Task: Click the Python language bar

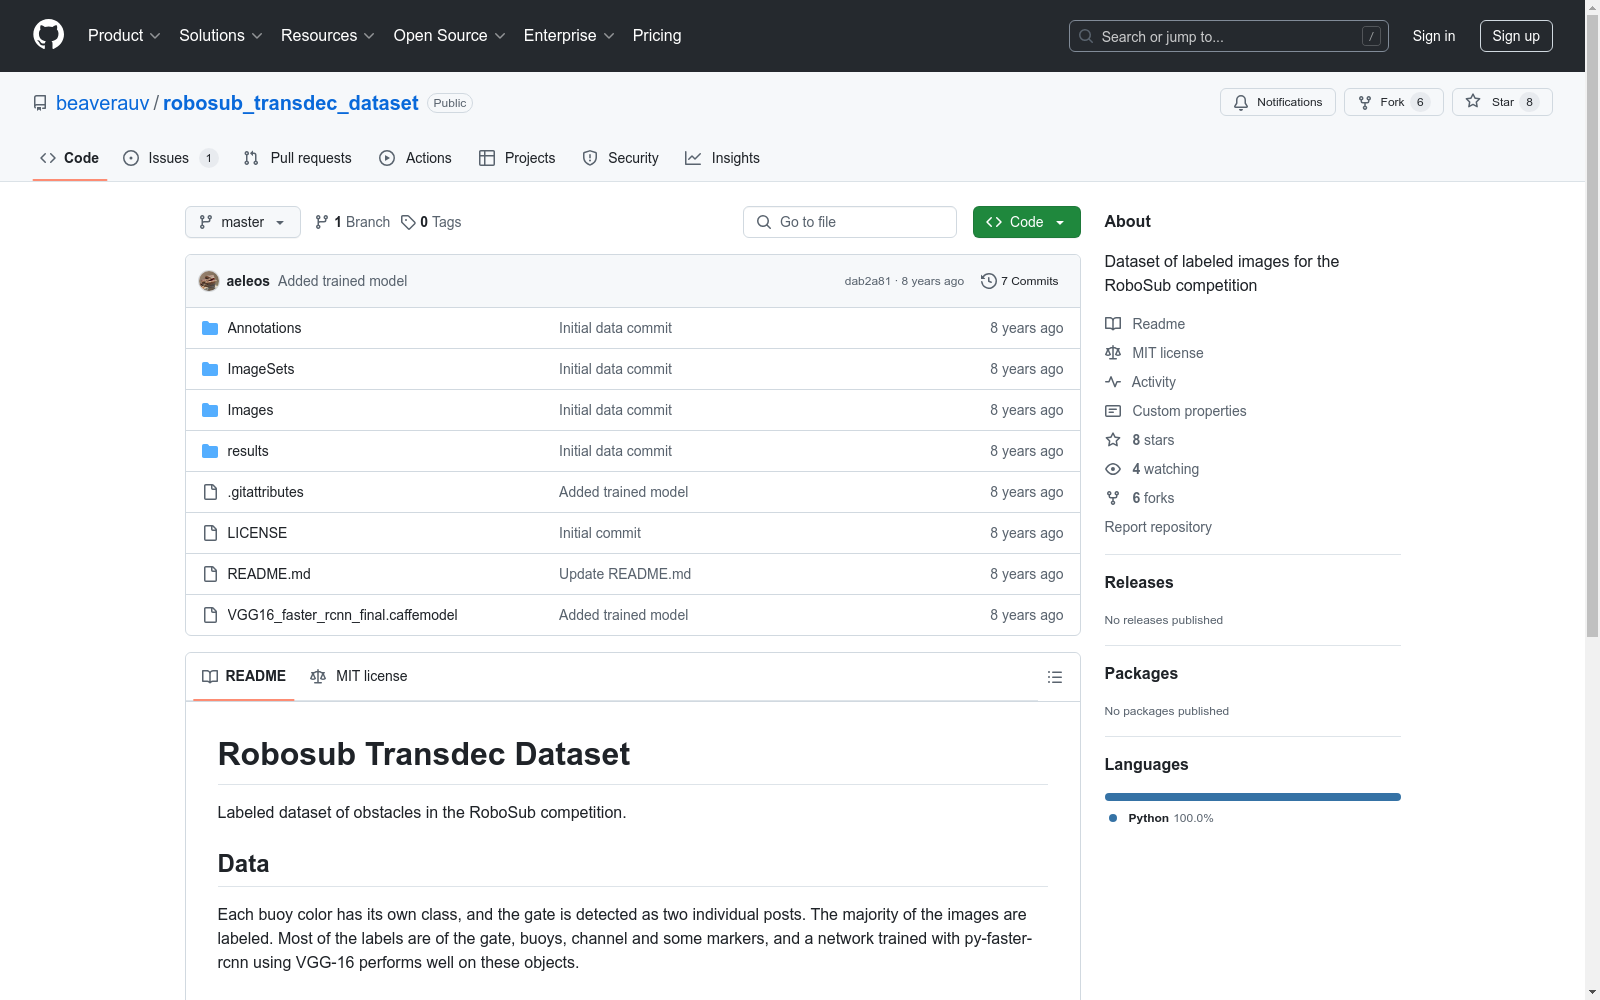Action: point(1253,797)
